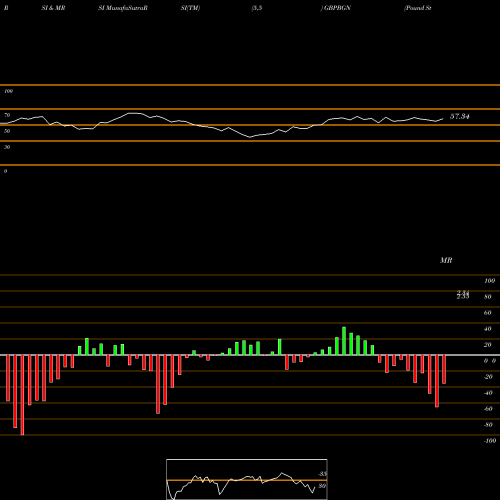Click the MR axis label 40

pyautogui.click(x=488, y=329)
